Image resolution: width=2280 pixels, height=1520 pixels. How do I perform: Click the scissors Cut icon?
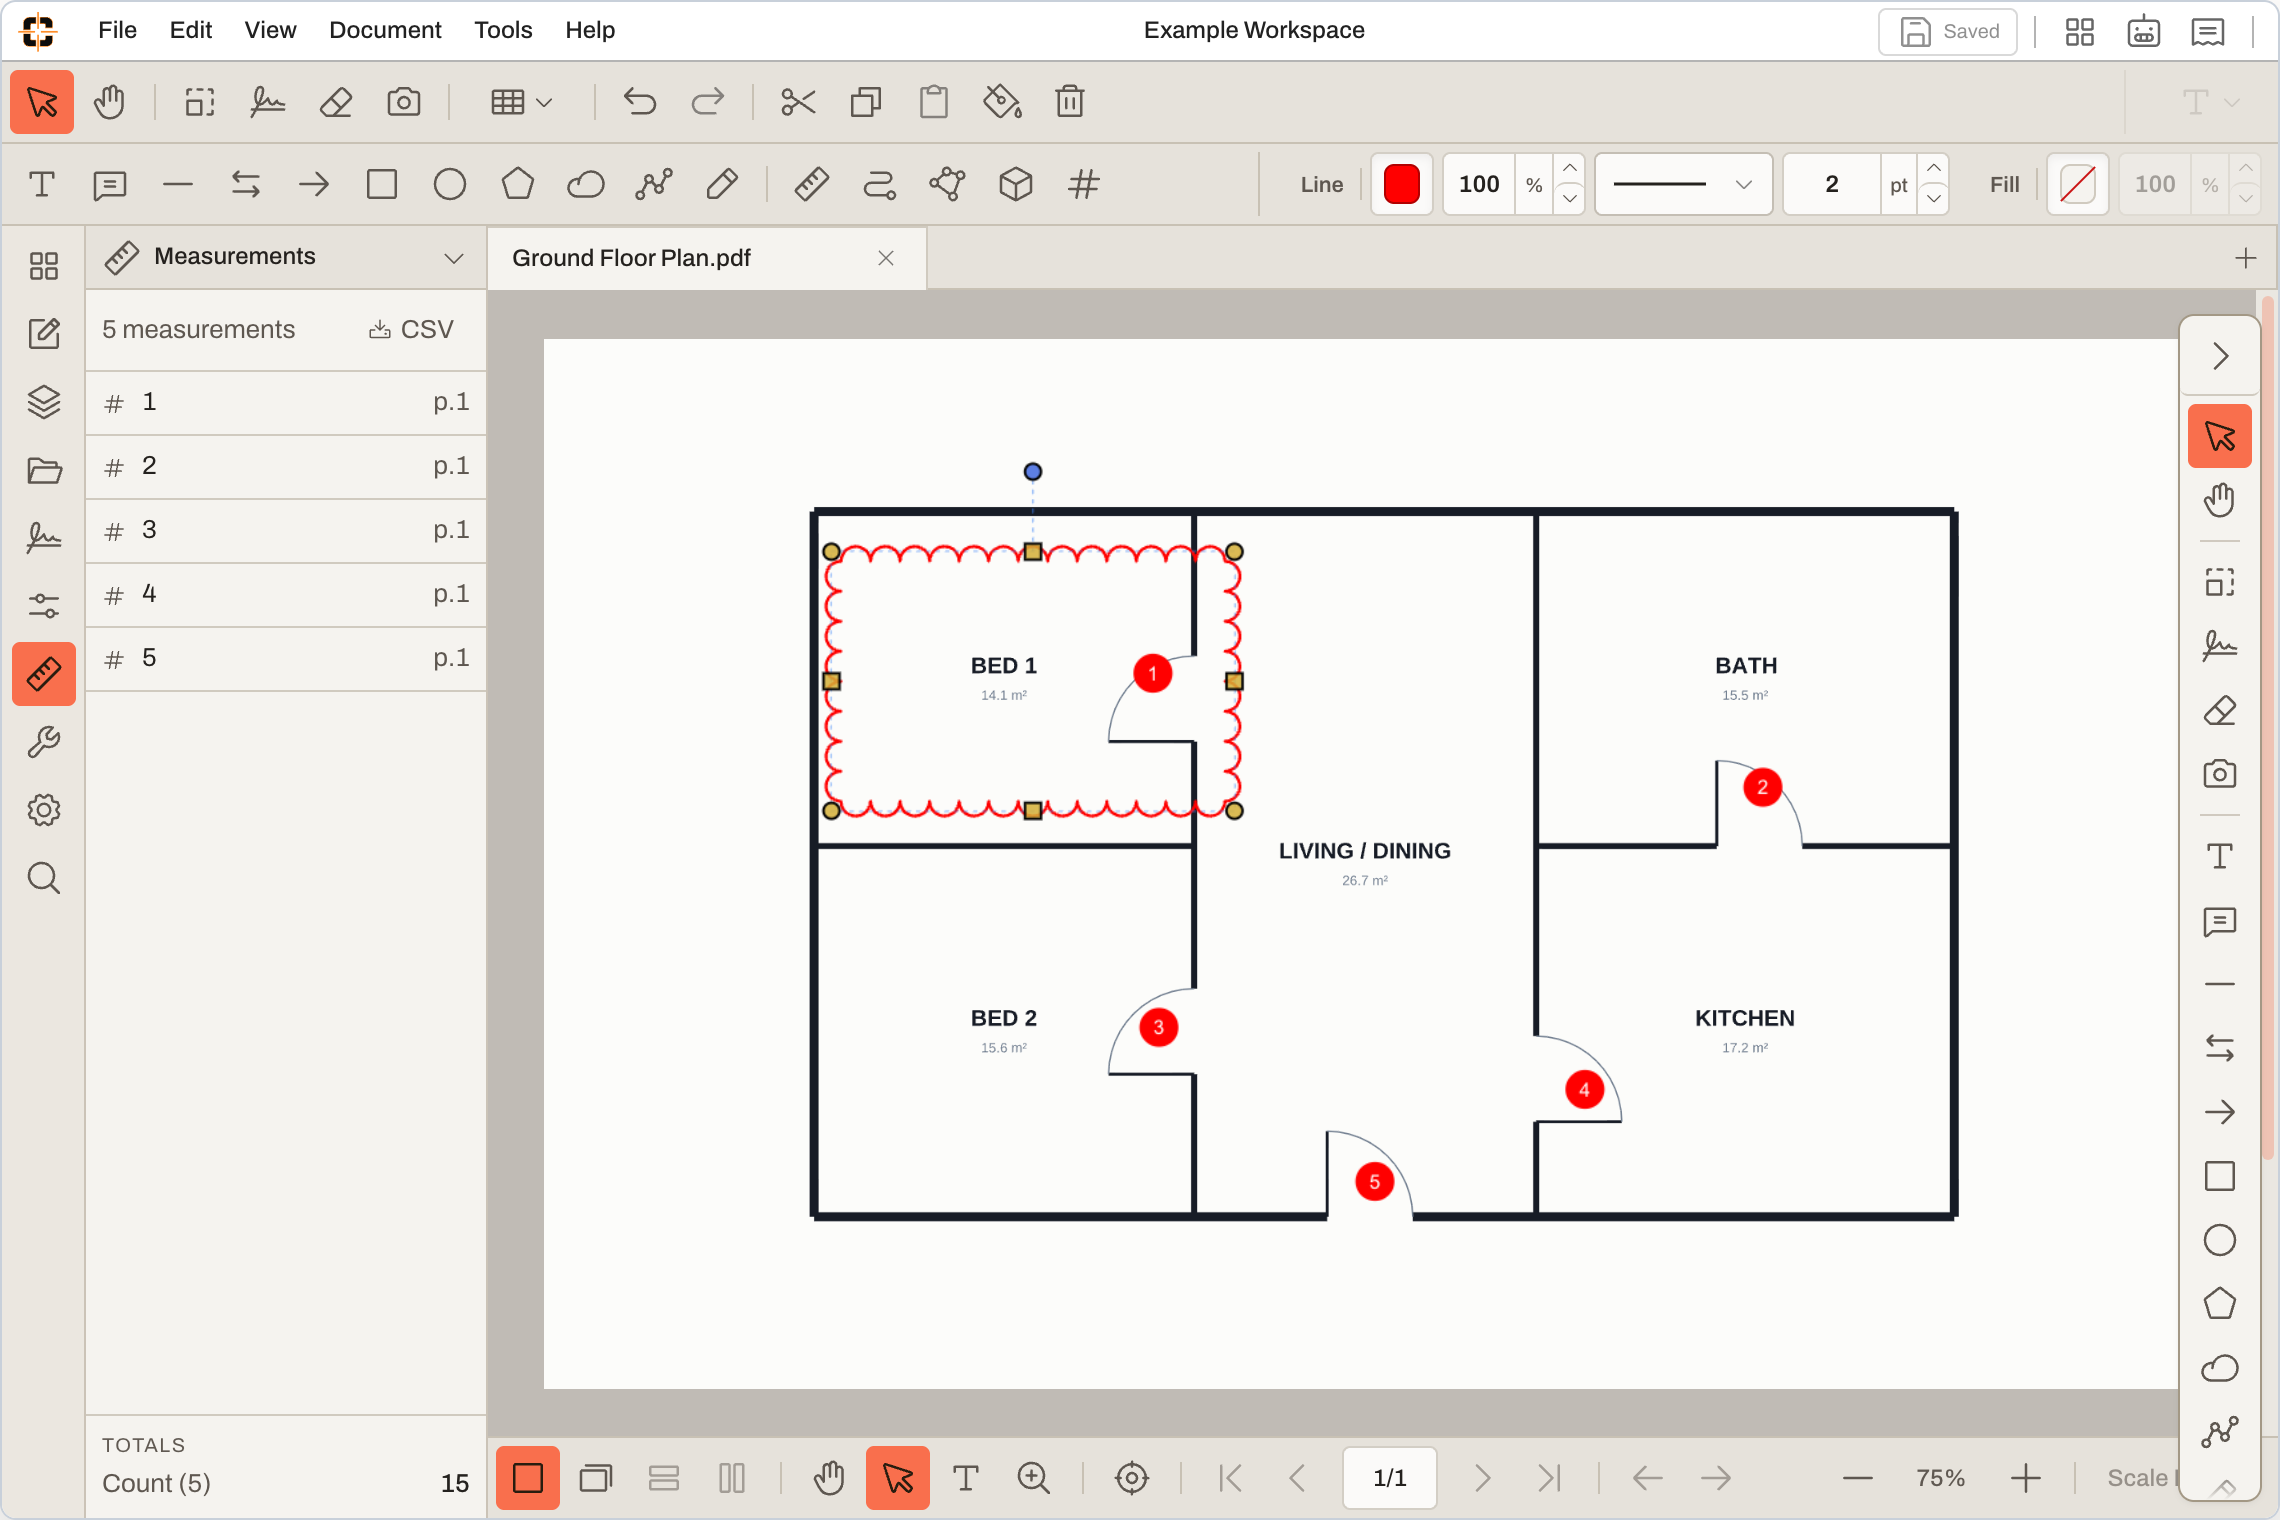pyautogui.click(x=798, y=102)
